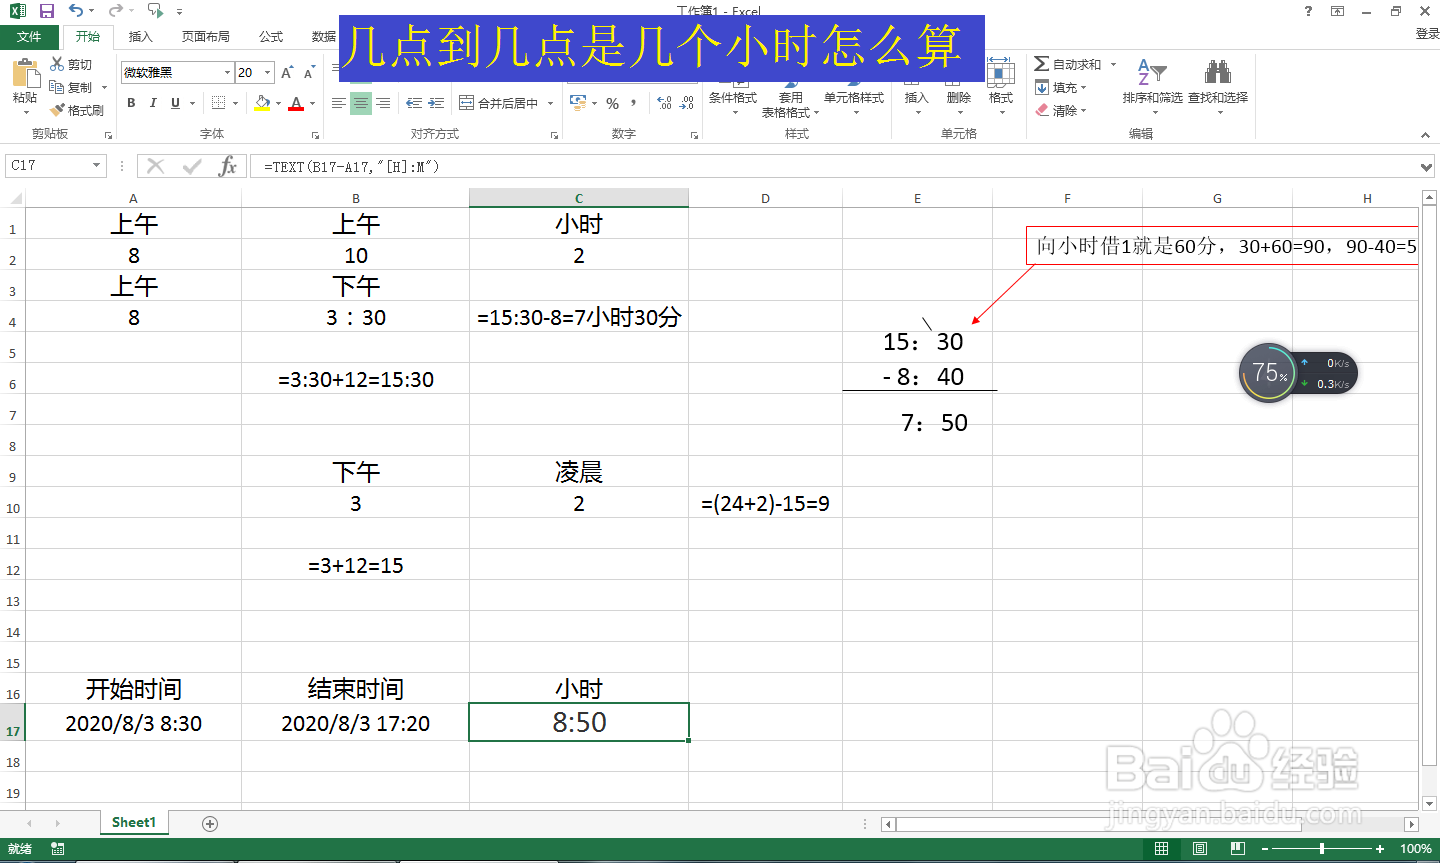Open AutoSum dropdown arrow
The image size is (1440, 863).
[x=1113, y=64]
